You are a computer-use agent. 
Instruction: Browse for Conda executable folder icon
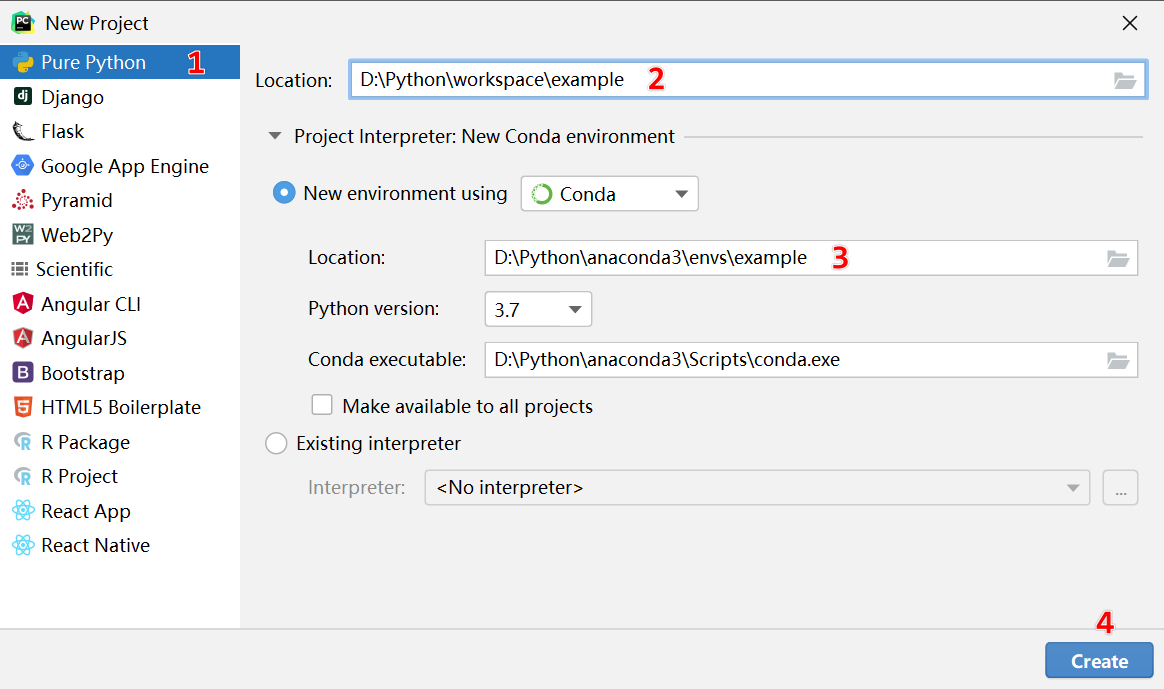(1118, 360)
